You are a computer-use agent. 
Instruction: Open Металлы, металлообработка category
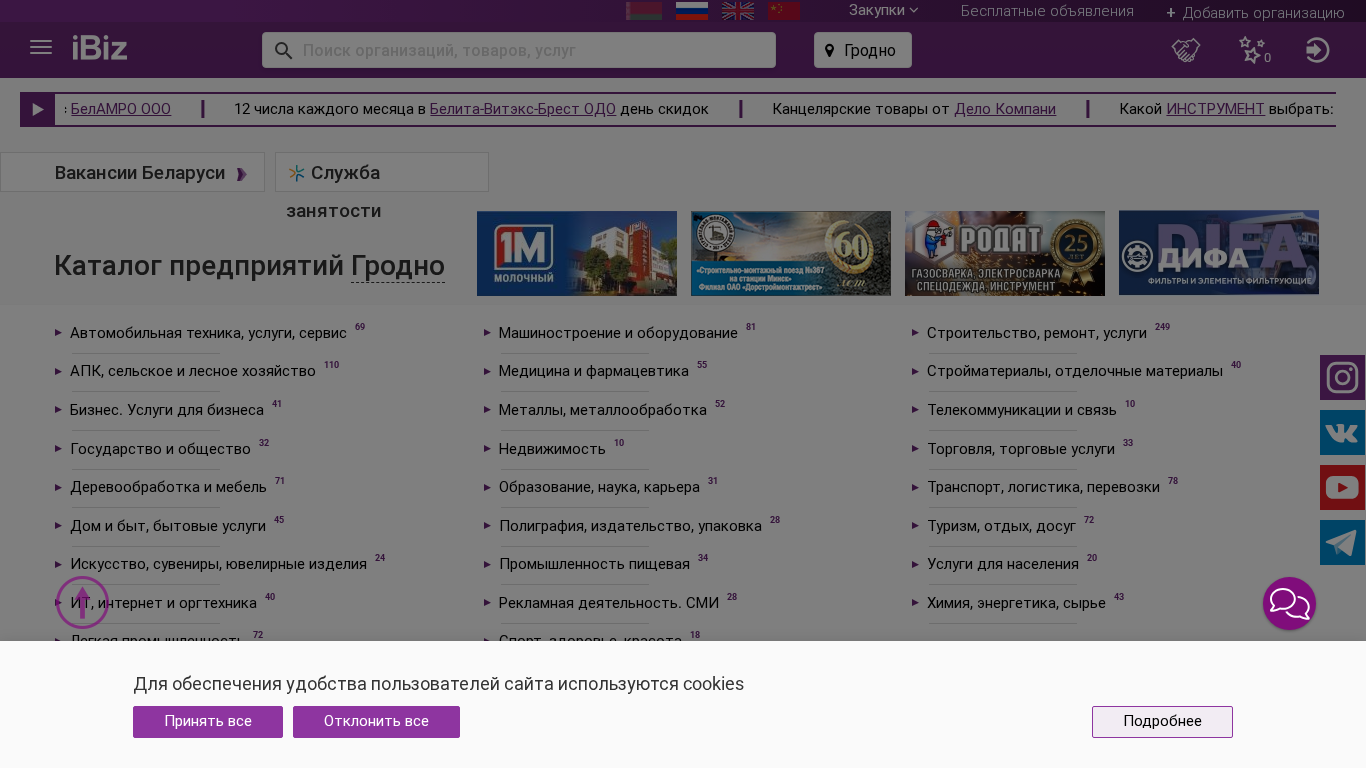pos(603,410)
